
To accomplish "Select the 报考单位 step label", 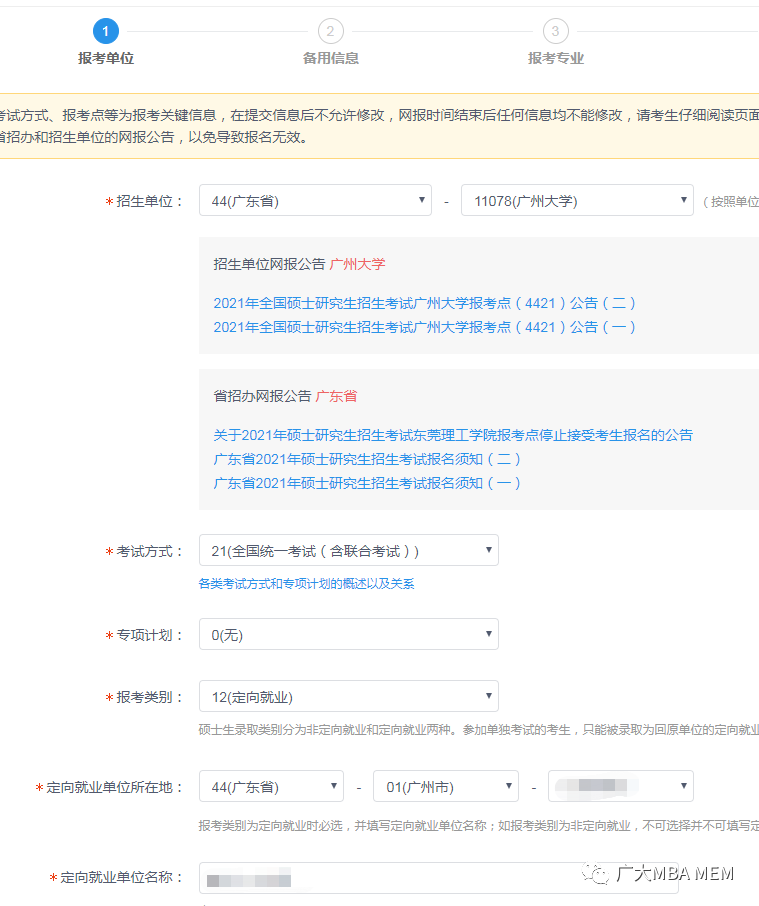I will point(106,58).
